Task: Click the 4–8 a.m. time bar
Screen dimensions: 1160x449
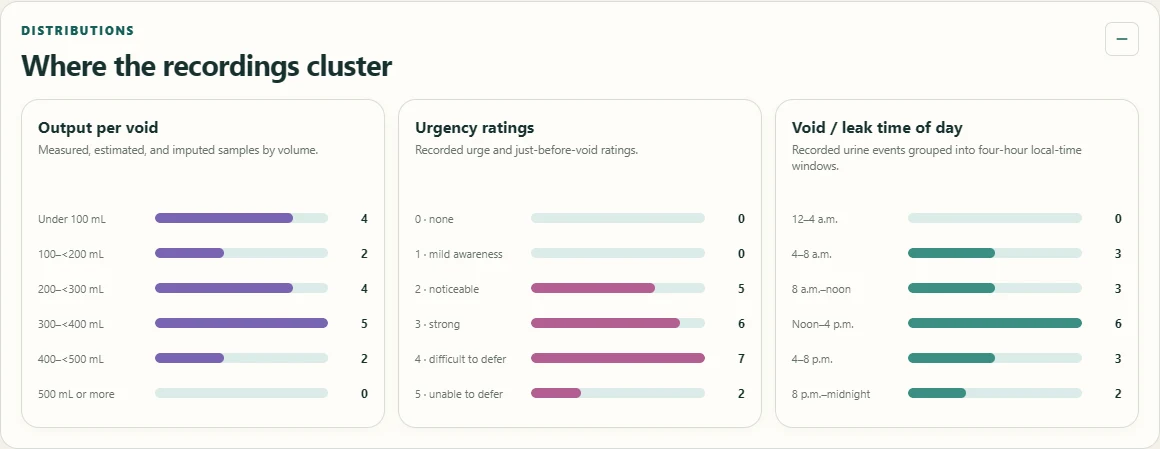Action: [x=994, y=253]
